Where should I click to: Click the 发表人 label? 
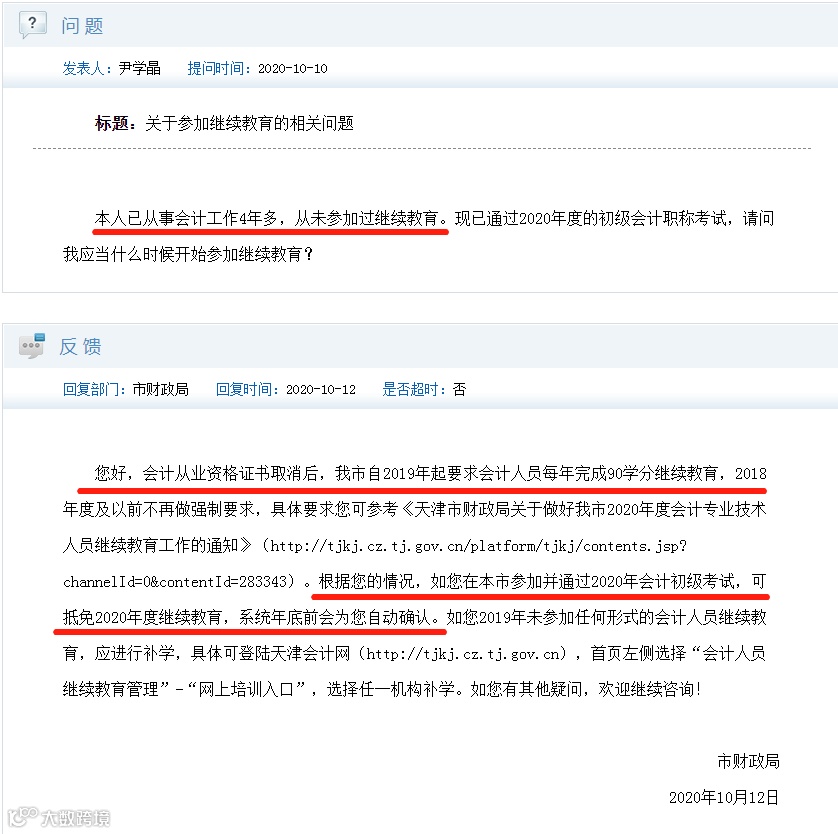point(87,68)
